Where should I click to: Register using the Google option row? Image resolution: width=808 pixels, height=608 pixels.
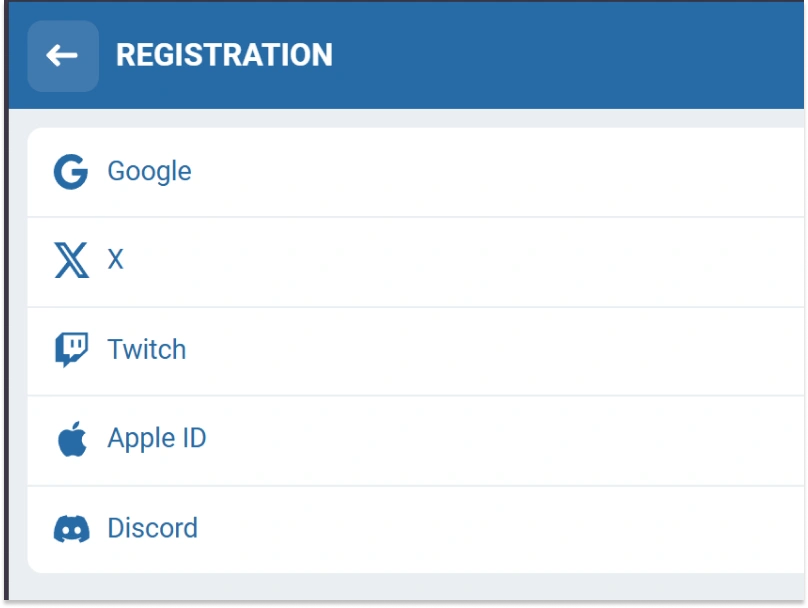tap(450, 172)
